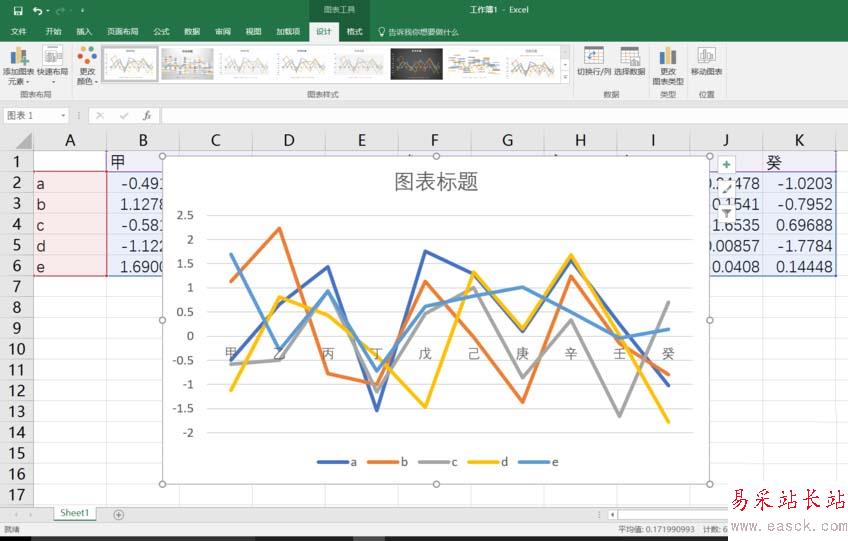Click the formula bar Cancel X icon

point(100,115)
